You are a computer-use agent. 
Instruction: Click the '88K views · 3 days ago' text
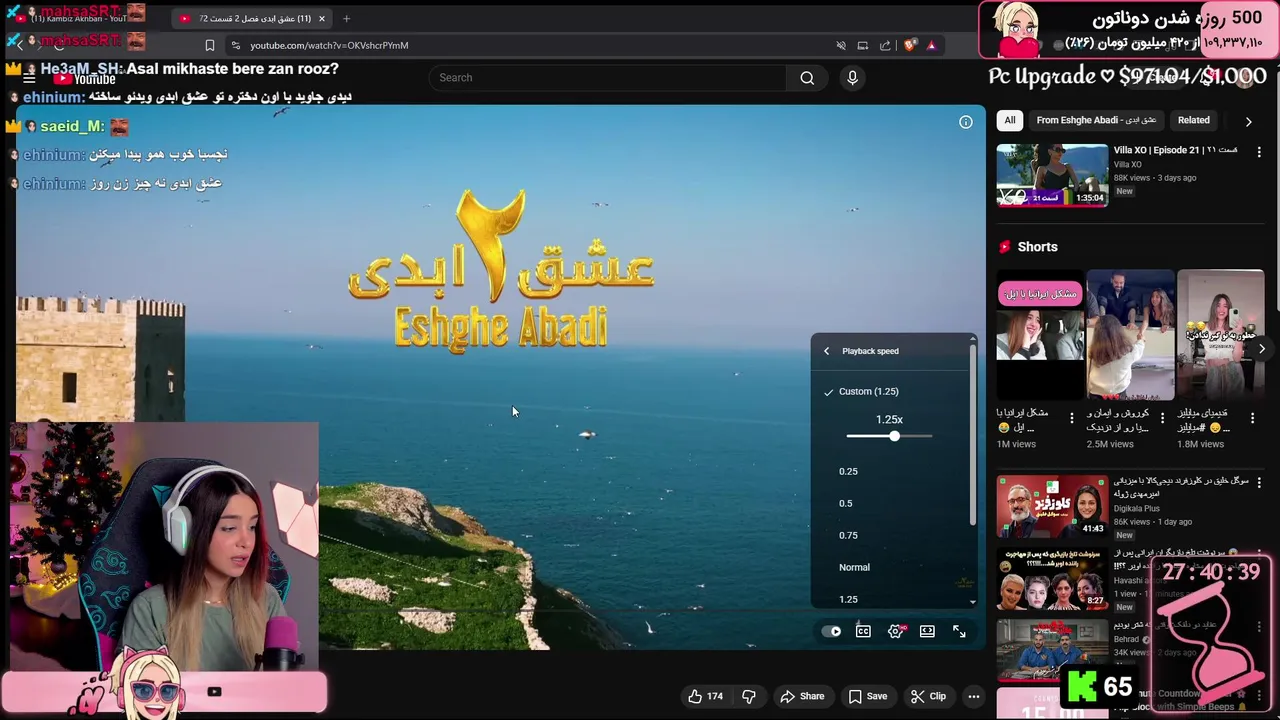pyautogui.click(x=1155, y=178)
